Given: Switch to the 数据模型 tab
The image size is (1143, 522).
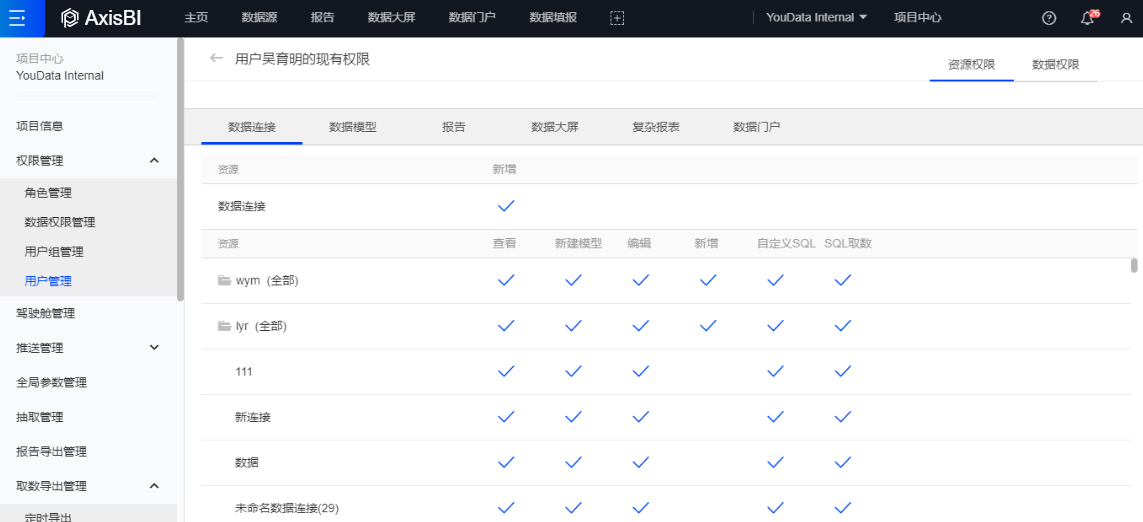Looking at the screenshot, I should (x=353, y=127).
